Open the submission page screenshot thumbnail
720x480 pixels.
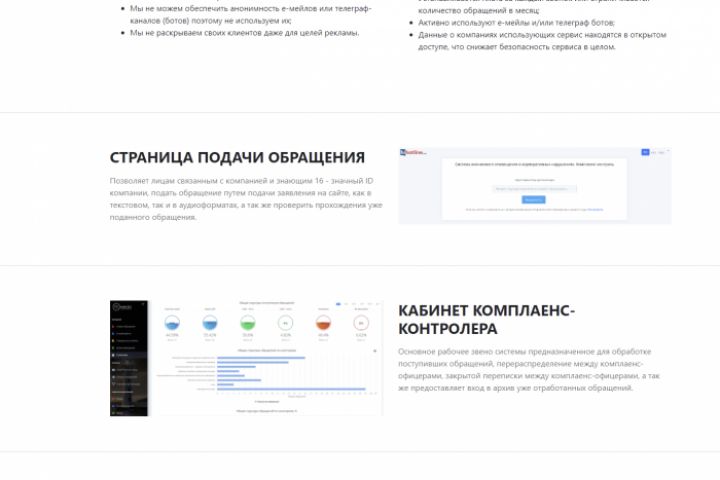(535, 186)
